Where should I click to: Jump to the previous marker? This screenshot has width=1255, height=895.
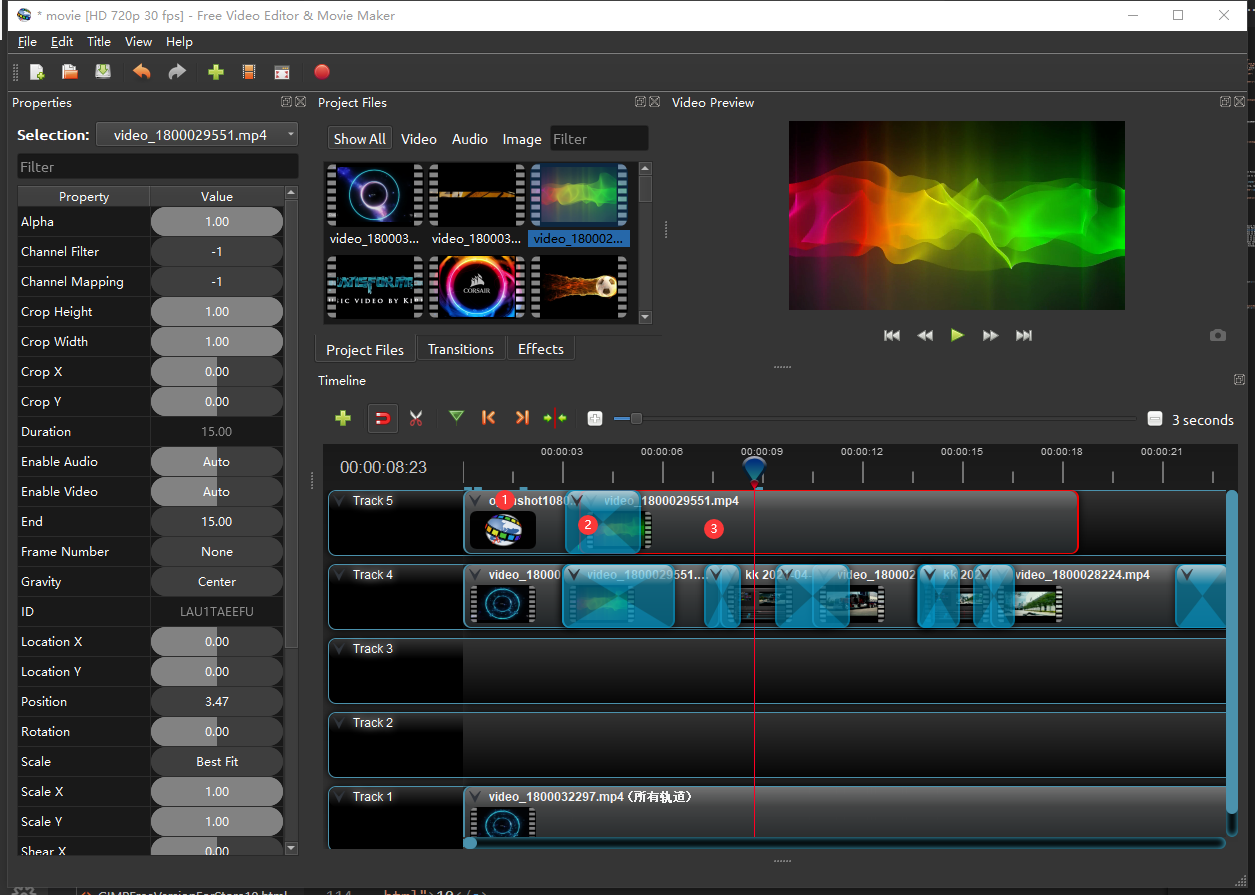point(489,418)
